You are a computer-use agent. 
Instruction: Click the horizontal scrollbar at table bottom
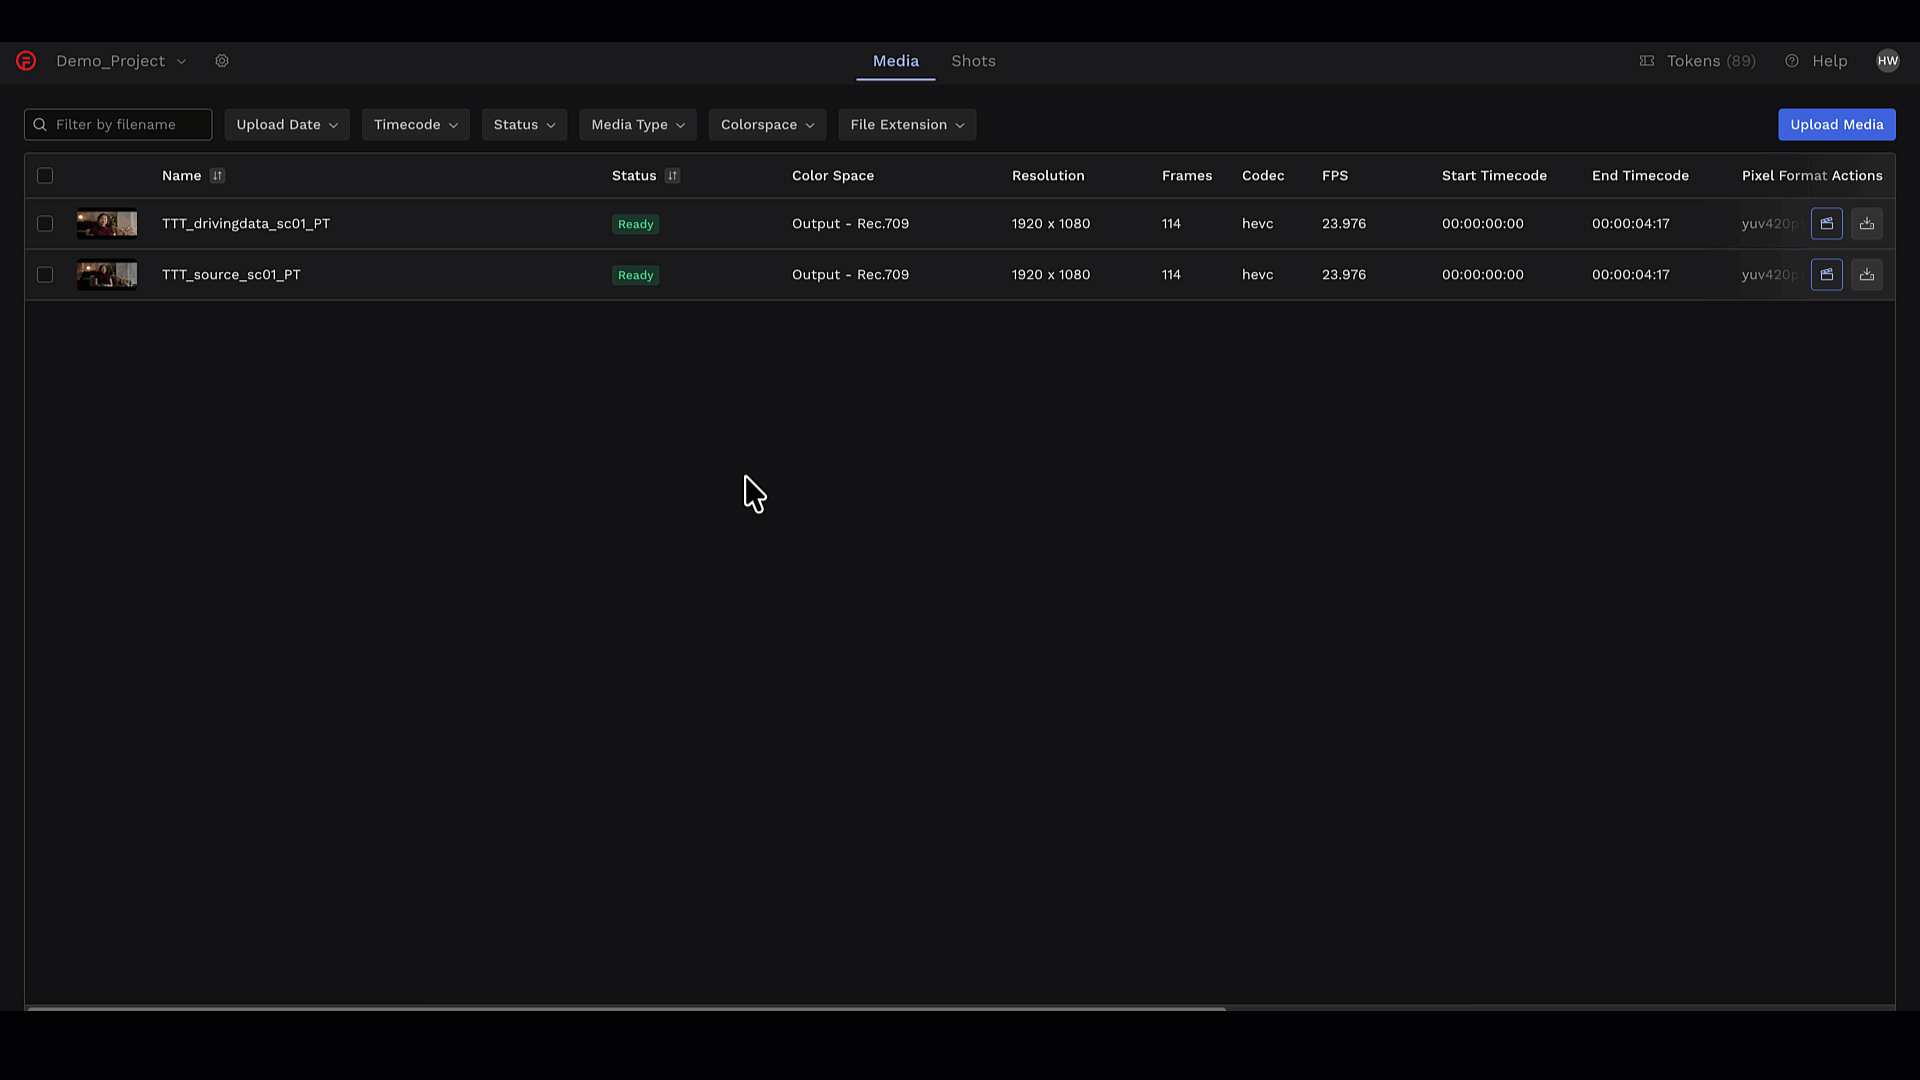point(626,1008)
